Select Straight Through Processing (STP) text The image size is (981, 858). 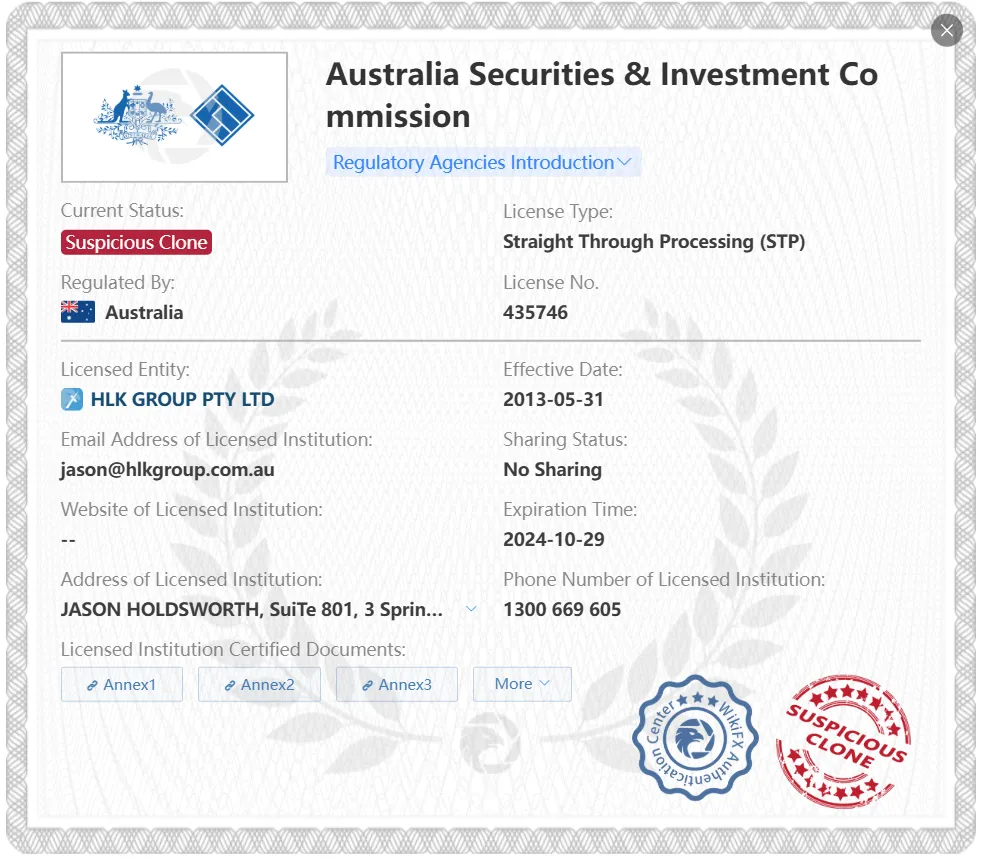tap(654, 242)
